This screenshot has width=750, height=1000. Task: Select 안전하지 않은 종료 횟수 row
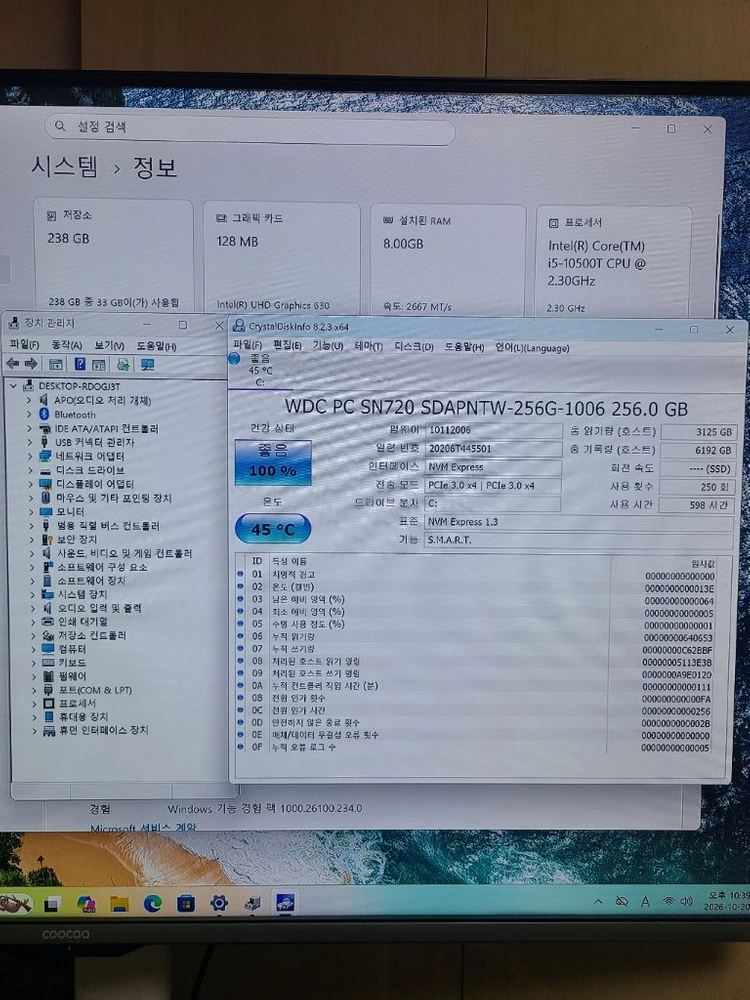[x=475, y=723]
